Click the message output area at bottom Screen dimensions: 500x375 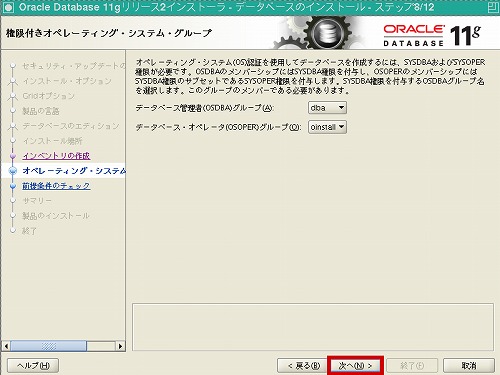click(x=313, y=327)
